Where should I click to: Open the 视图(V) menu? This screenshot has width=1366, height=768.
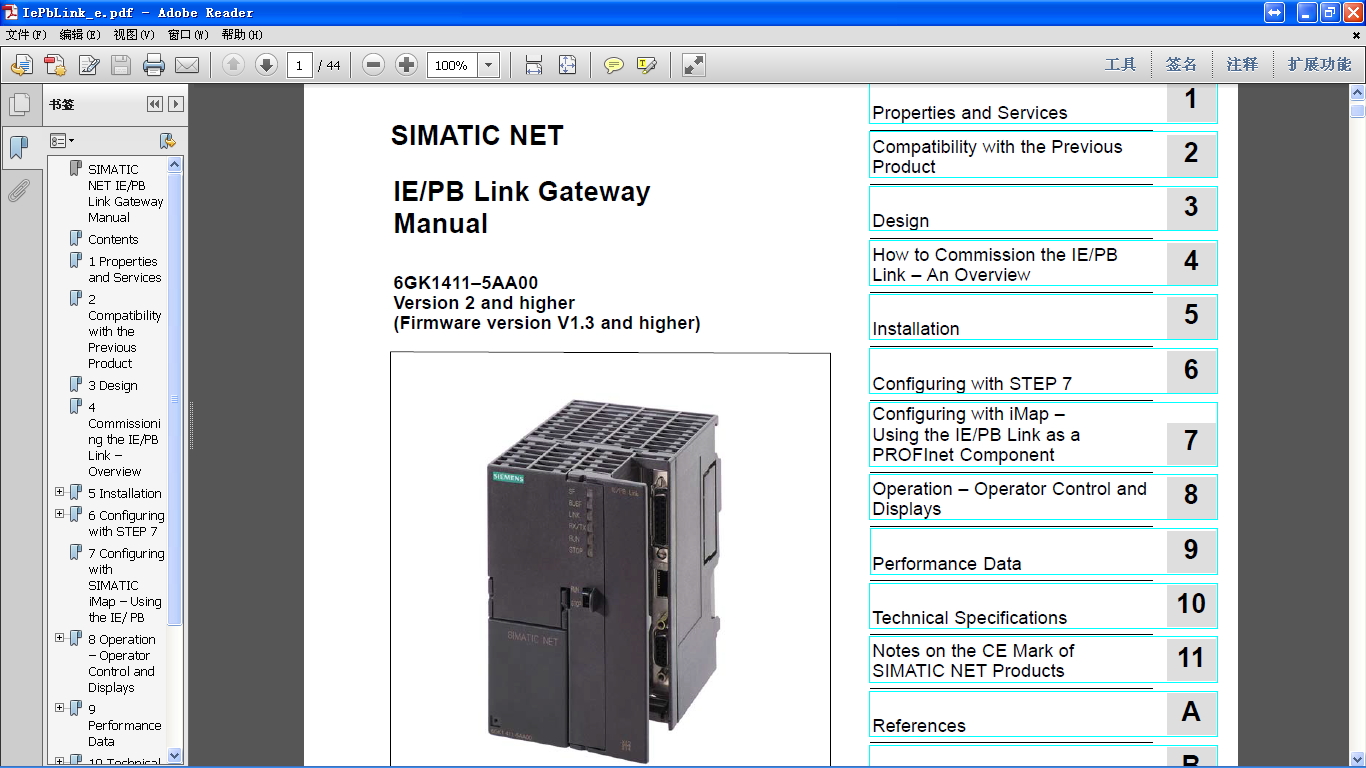coord(134,34)
